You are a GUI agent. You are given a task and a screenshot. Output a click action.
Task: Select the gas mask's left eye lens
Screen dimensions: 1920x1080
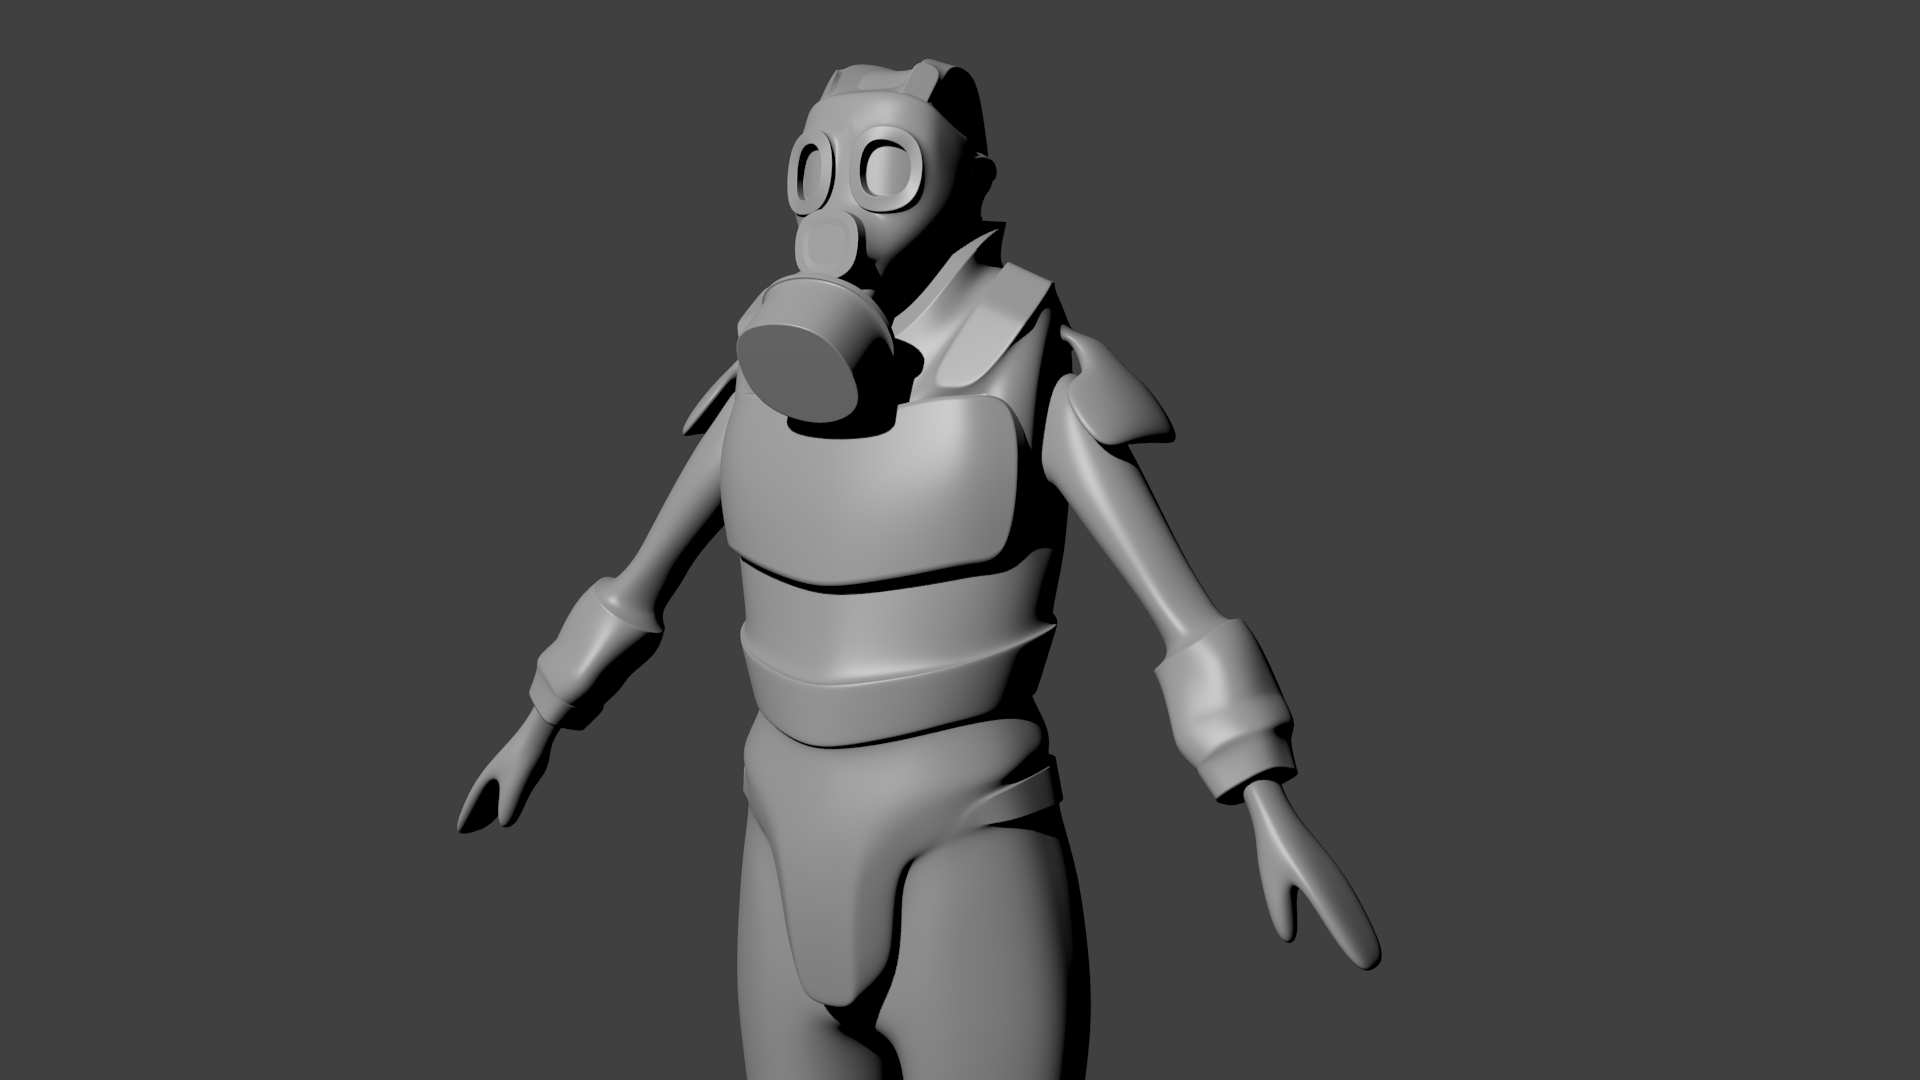(x=812, y=175)
